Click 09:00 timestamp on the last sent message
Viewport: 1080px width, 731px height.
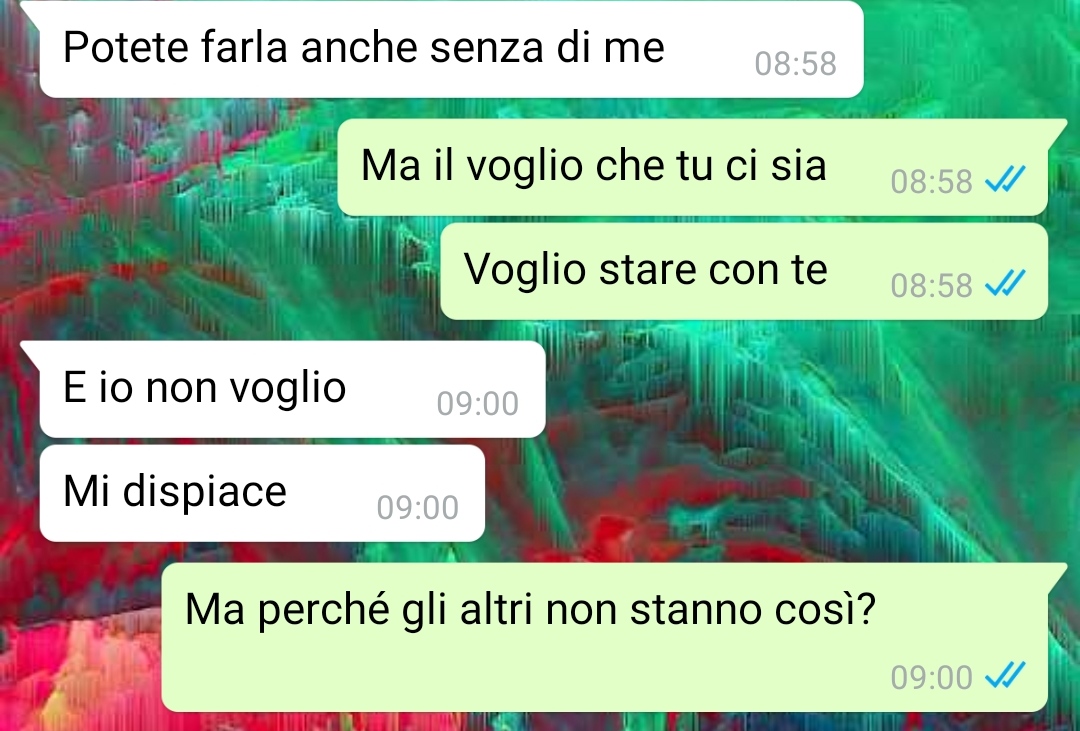point(931,678)
